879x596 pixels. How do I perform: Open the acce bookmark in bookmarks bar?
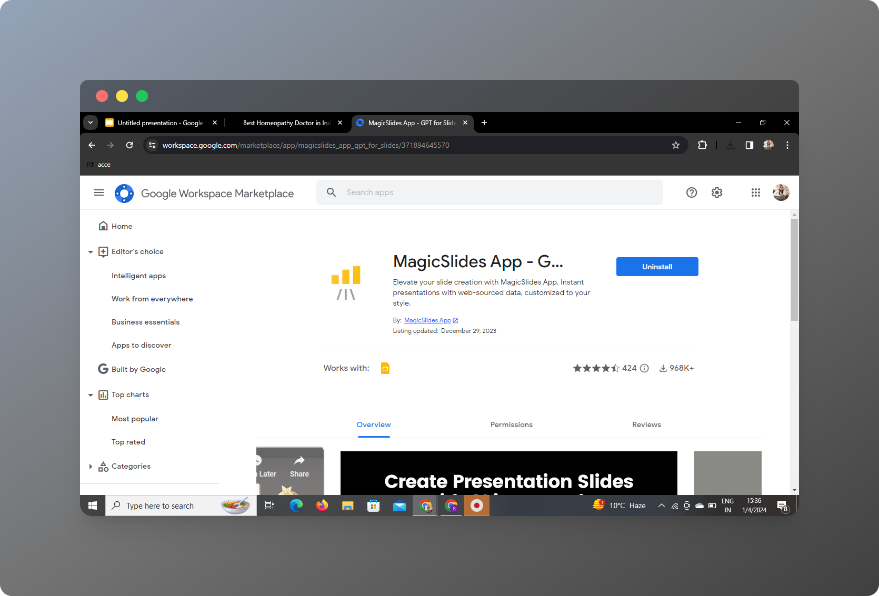(99, 165)
